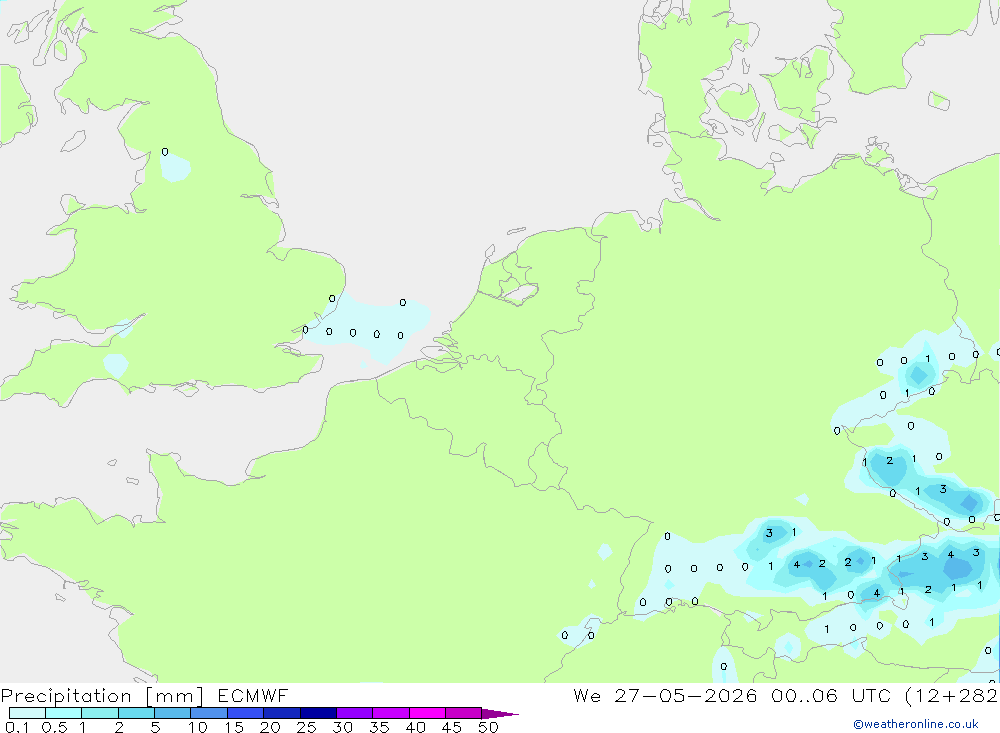Click the legend label '40'

(415, 727)
